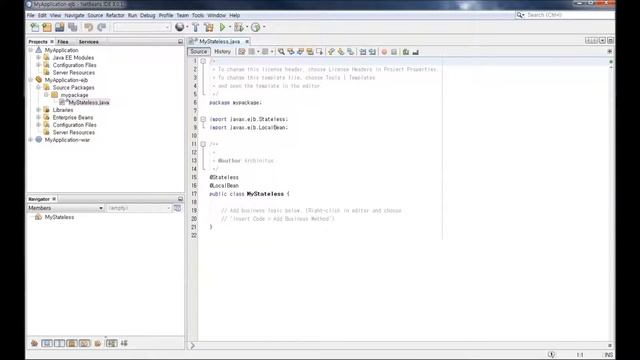Select the Source view button
This screenshot has width=640, height=360.
pos(198,52)
